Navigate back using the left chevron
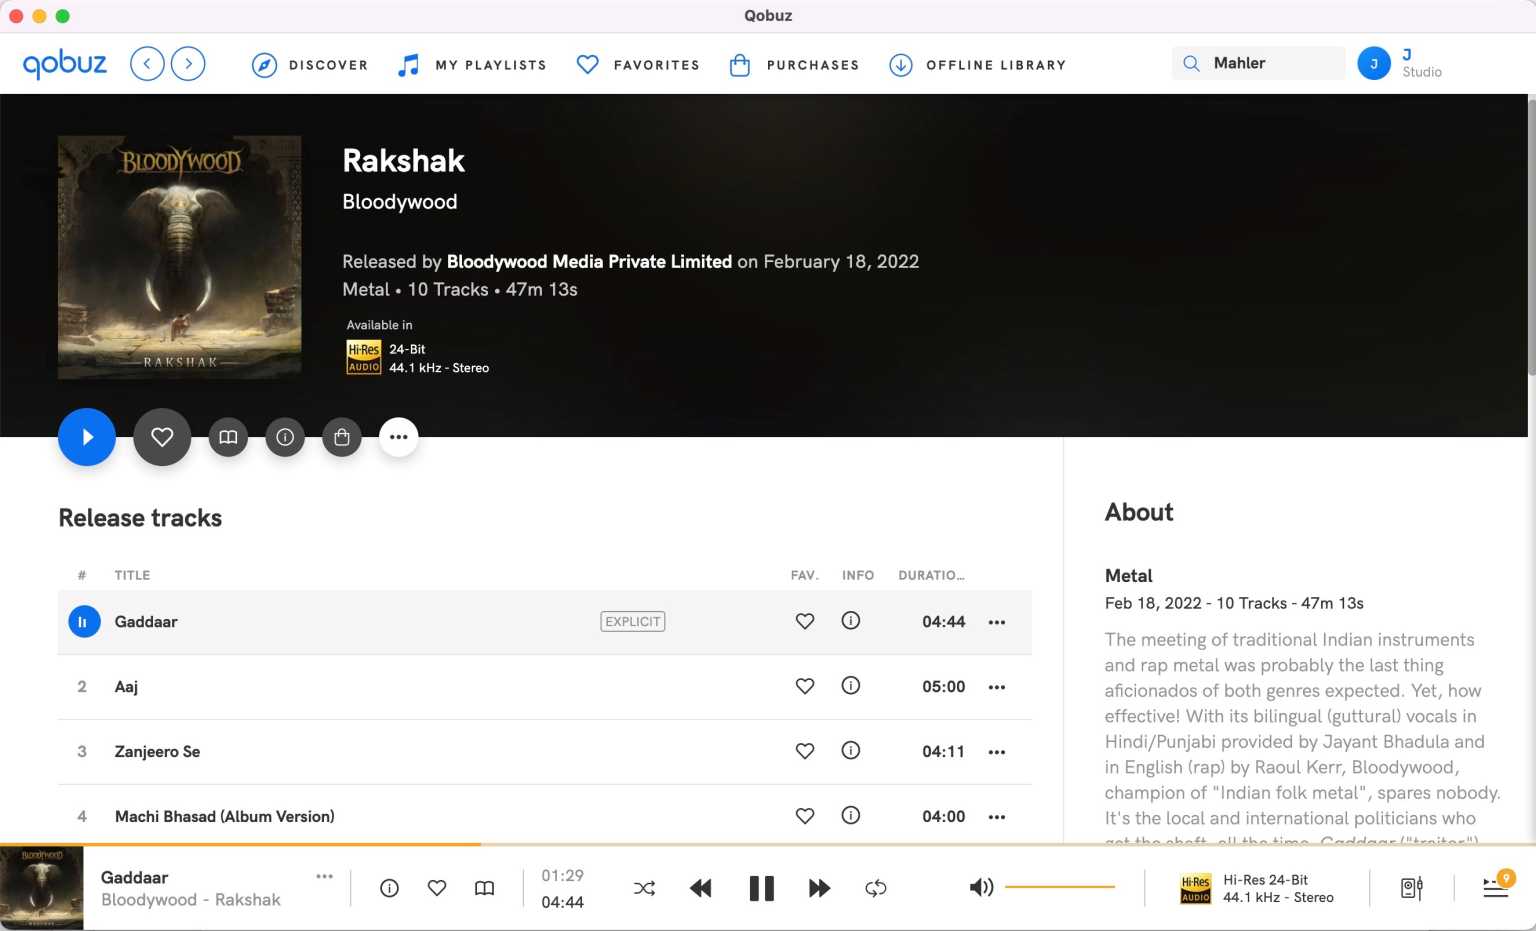This screenshot has height=931, width=1536. 147,63
